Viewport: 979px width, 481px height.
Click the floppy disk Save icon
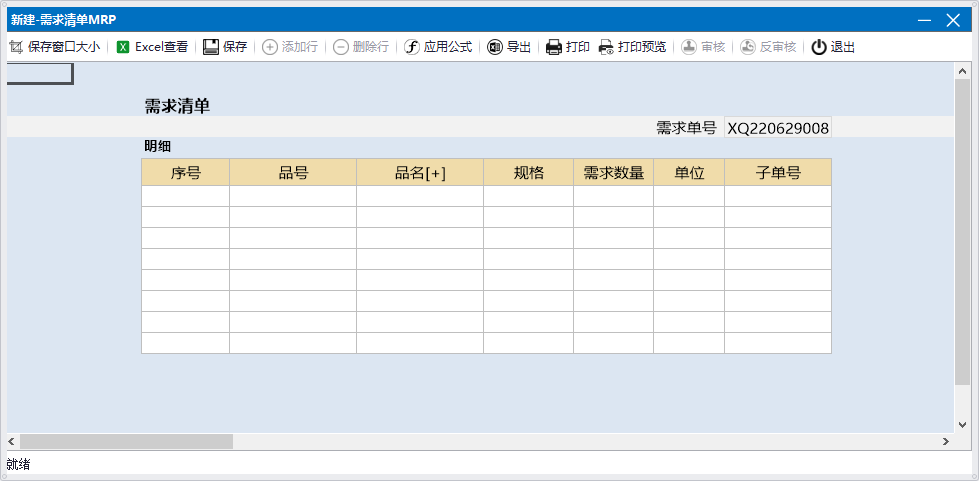[211, 47]
